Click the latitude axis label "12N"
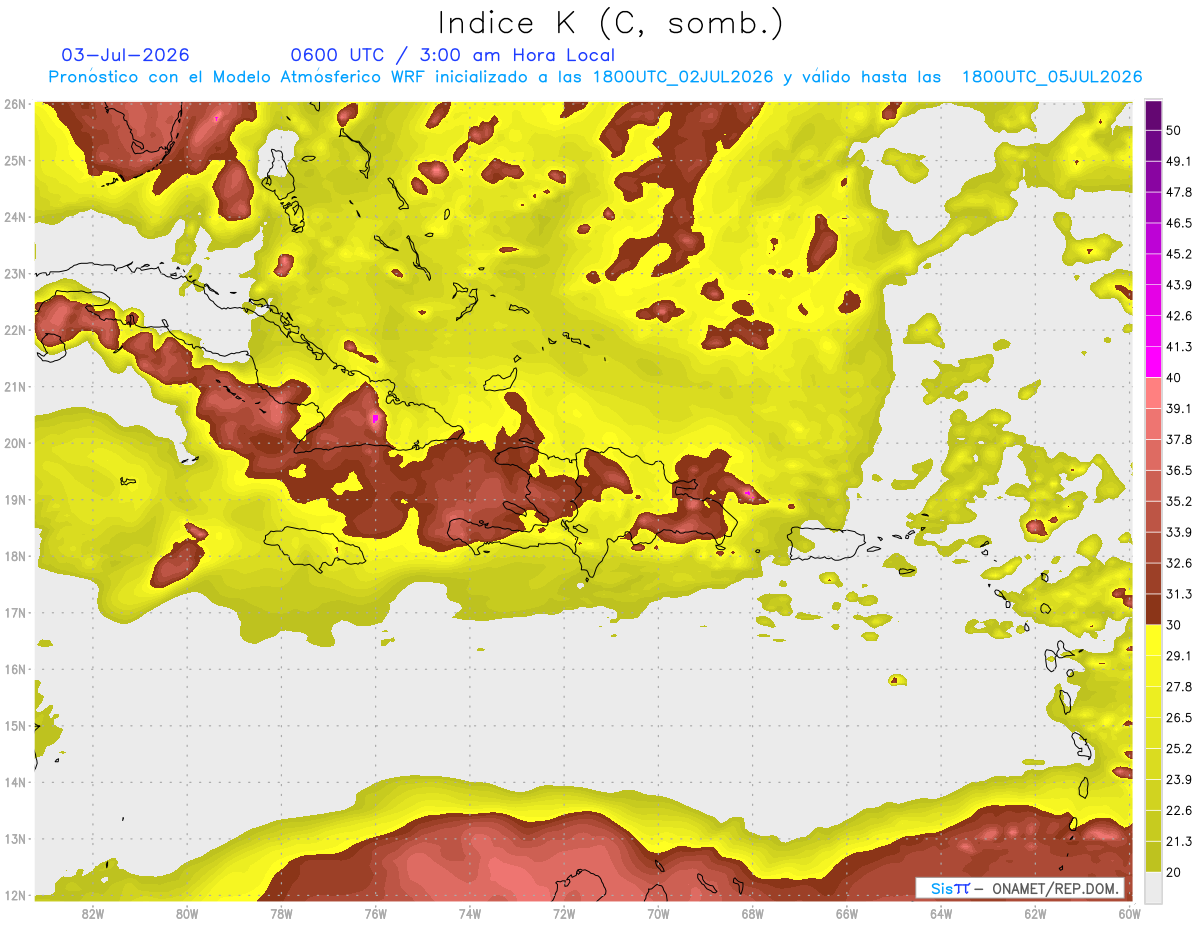This screenshot has width=1200, height=927. (15, 895)
